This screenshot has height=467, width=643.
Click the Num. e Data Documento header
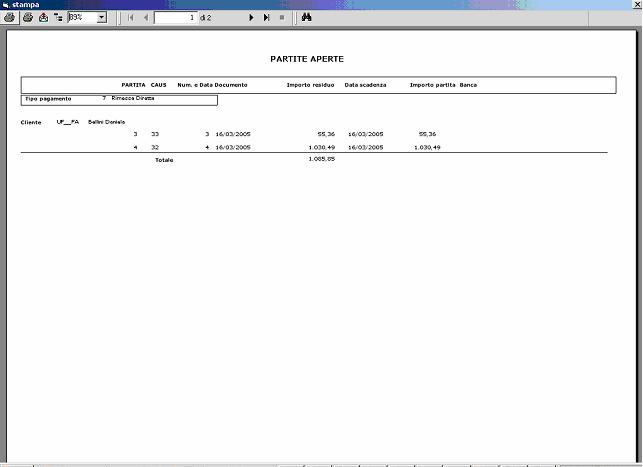pos(212,85)
